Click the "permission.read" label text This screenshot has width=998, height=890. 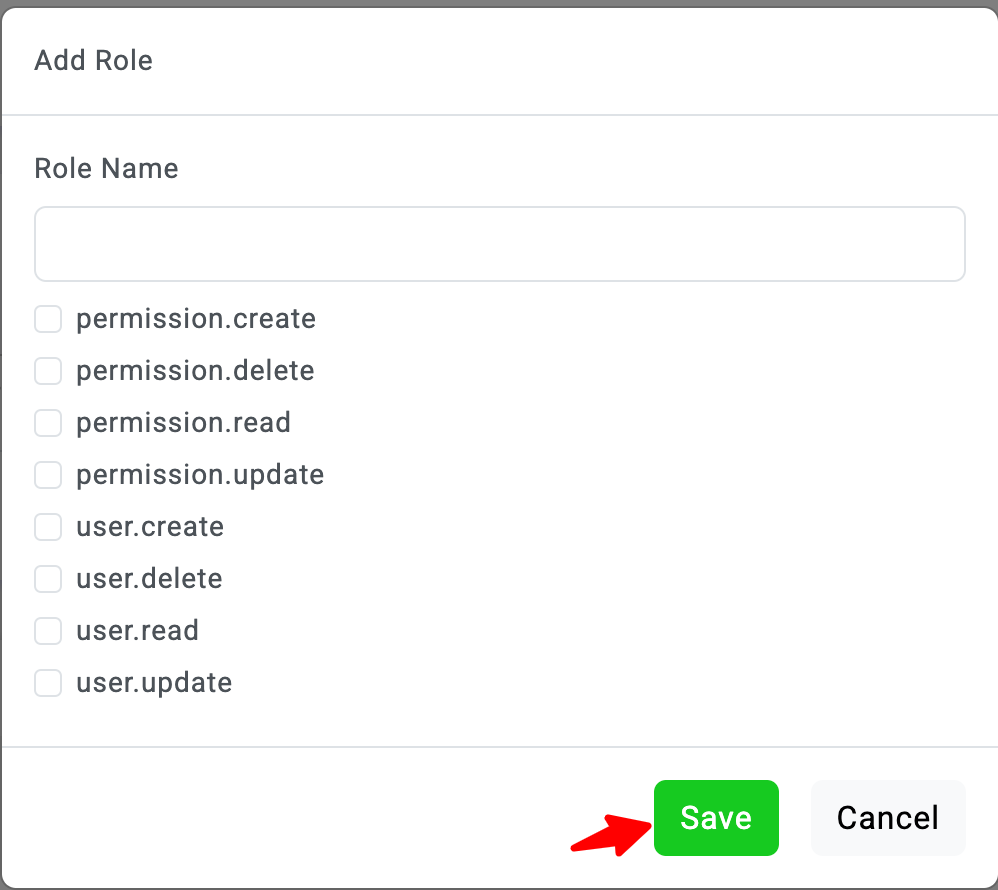tap(183, 423)
